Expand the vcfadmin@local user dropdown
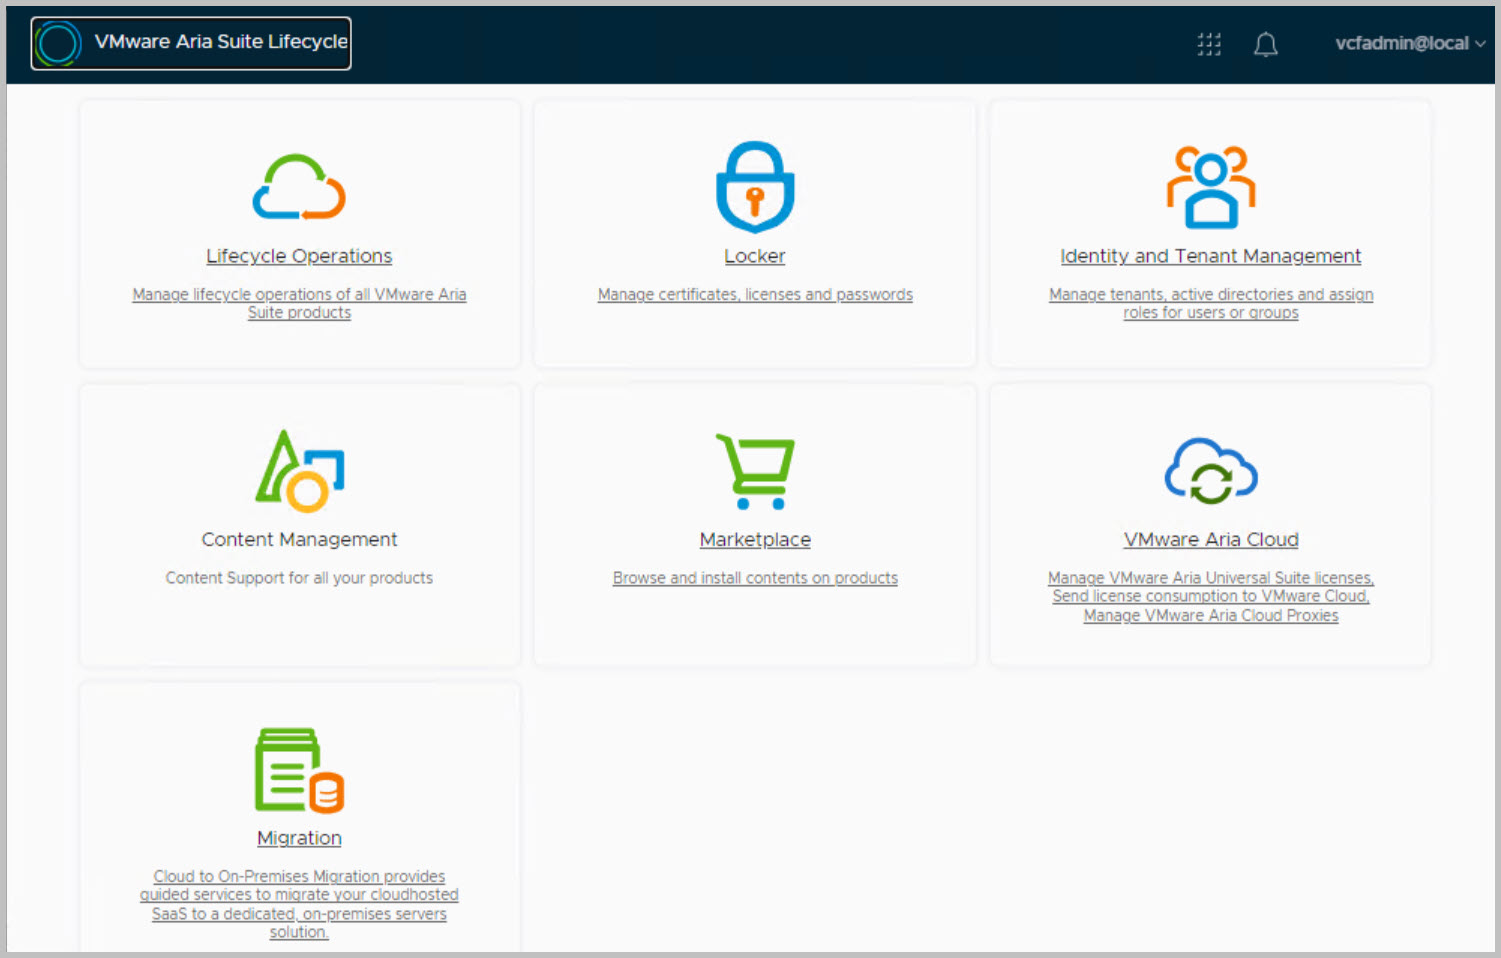This screenshot has height=958, width=1501. coord(1409,43)
